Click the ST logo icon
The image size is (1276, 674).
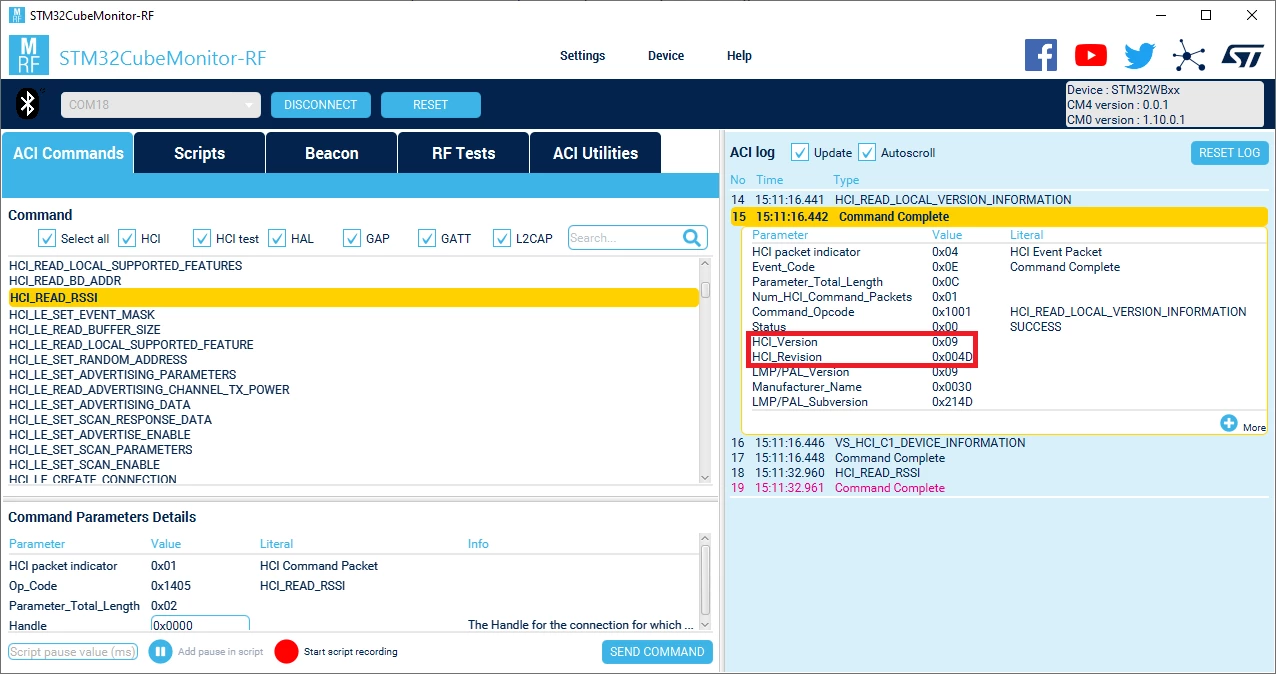(1243, 55)
